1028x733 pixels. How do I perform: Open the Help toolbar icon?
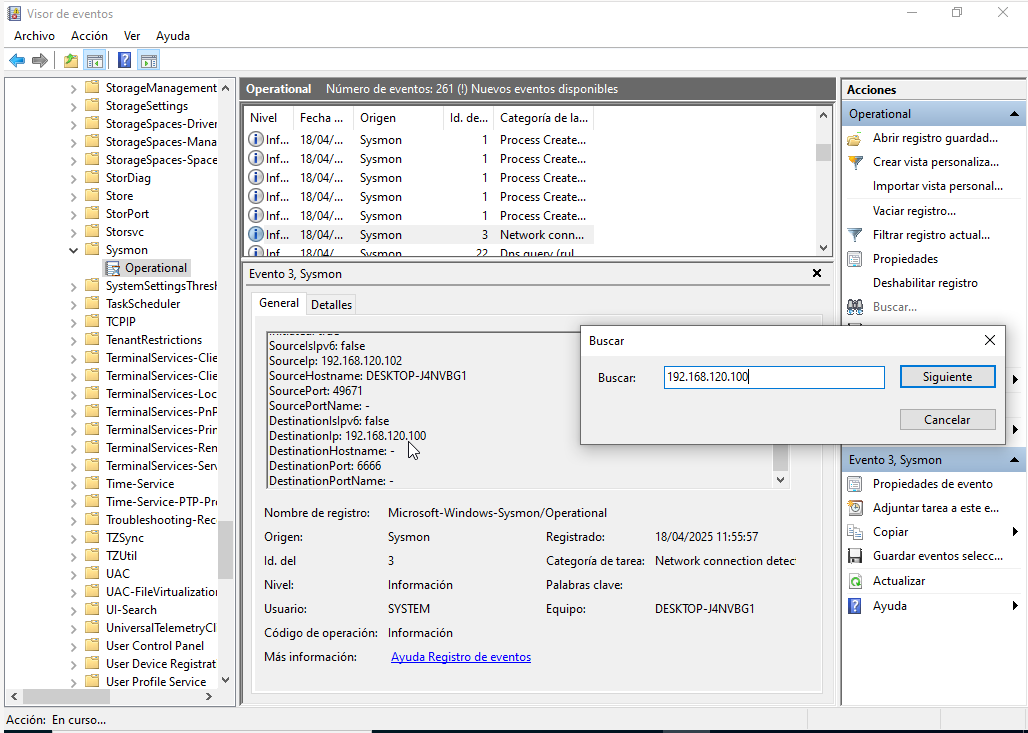[x=125, y=61]
